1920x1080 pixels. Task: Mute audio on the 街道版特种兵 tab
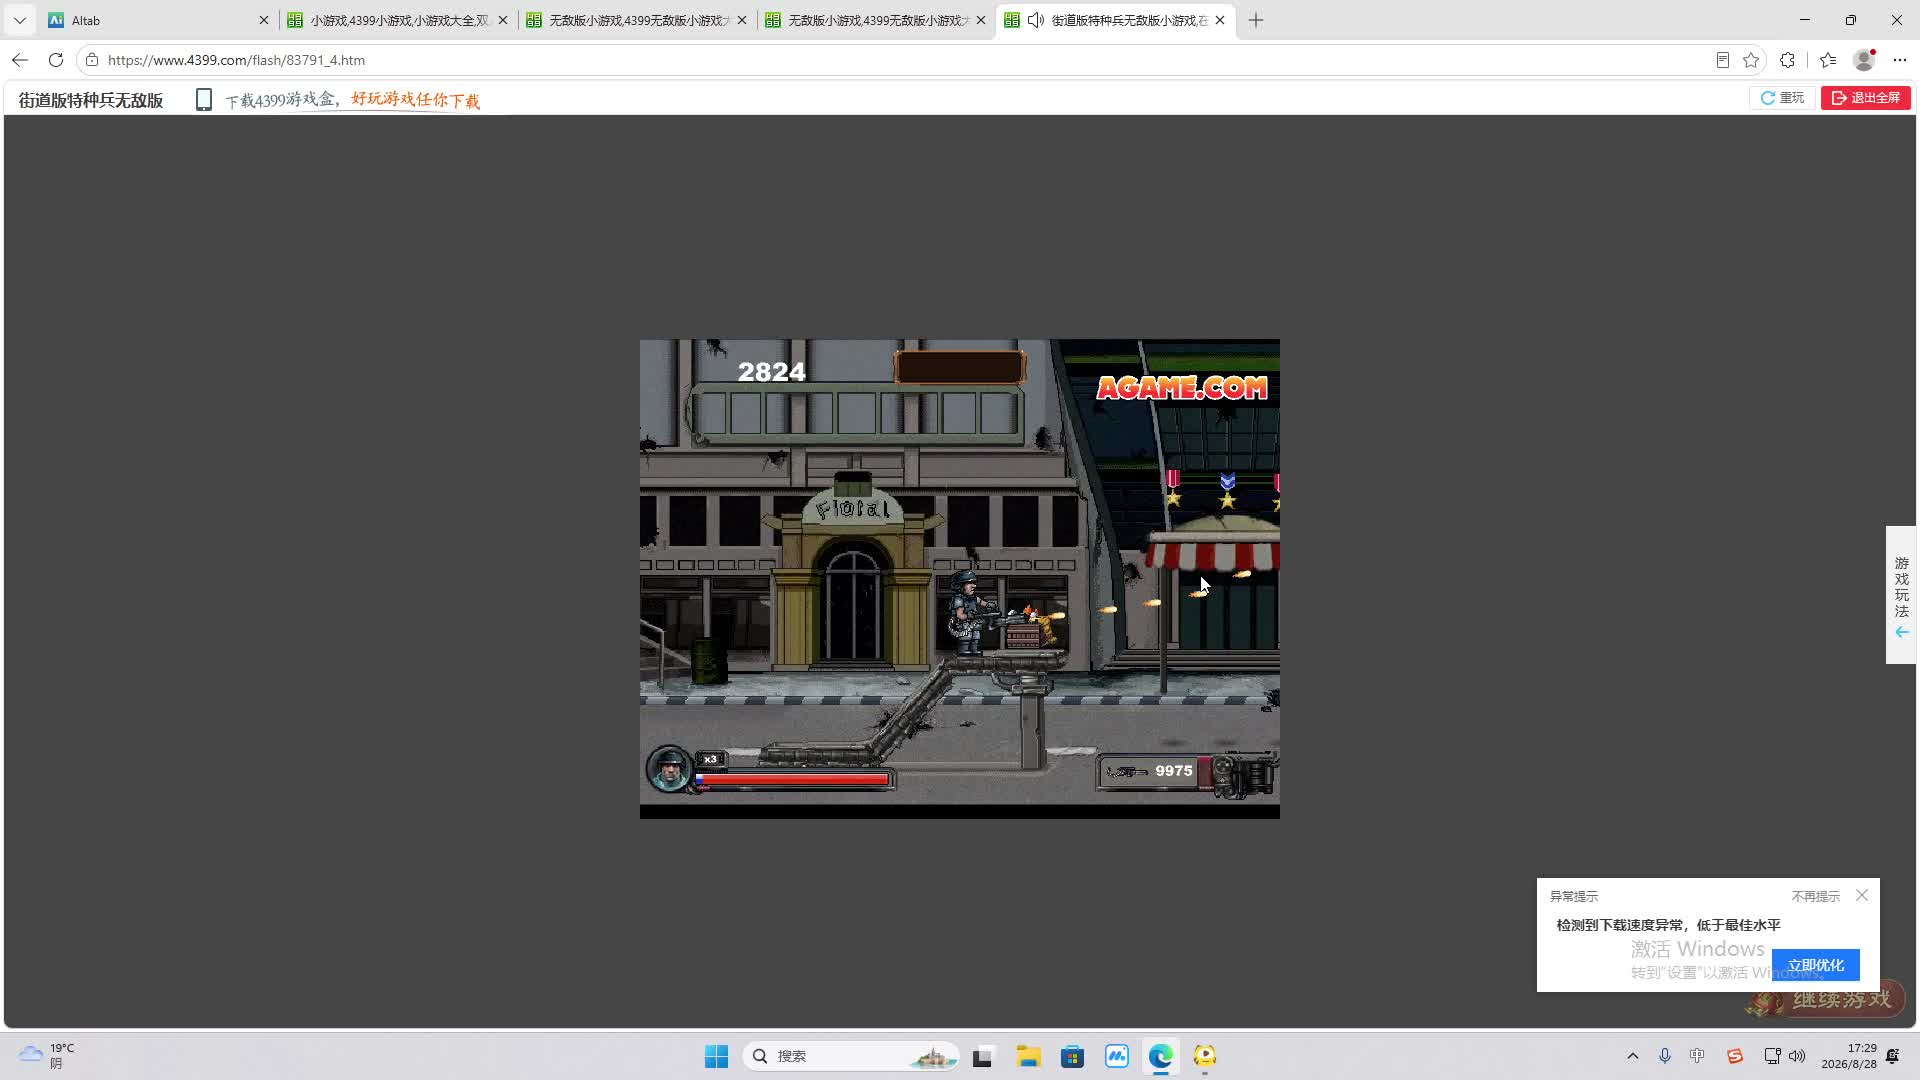[1036, 20]
